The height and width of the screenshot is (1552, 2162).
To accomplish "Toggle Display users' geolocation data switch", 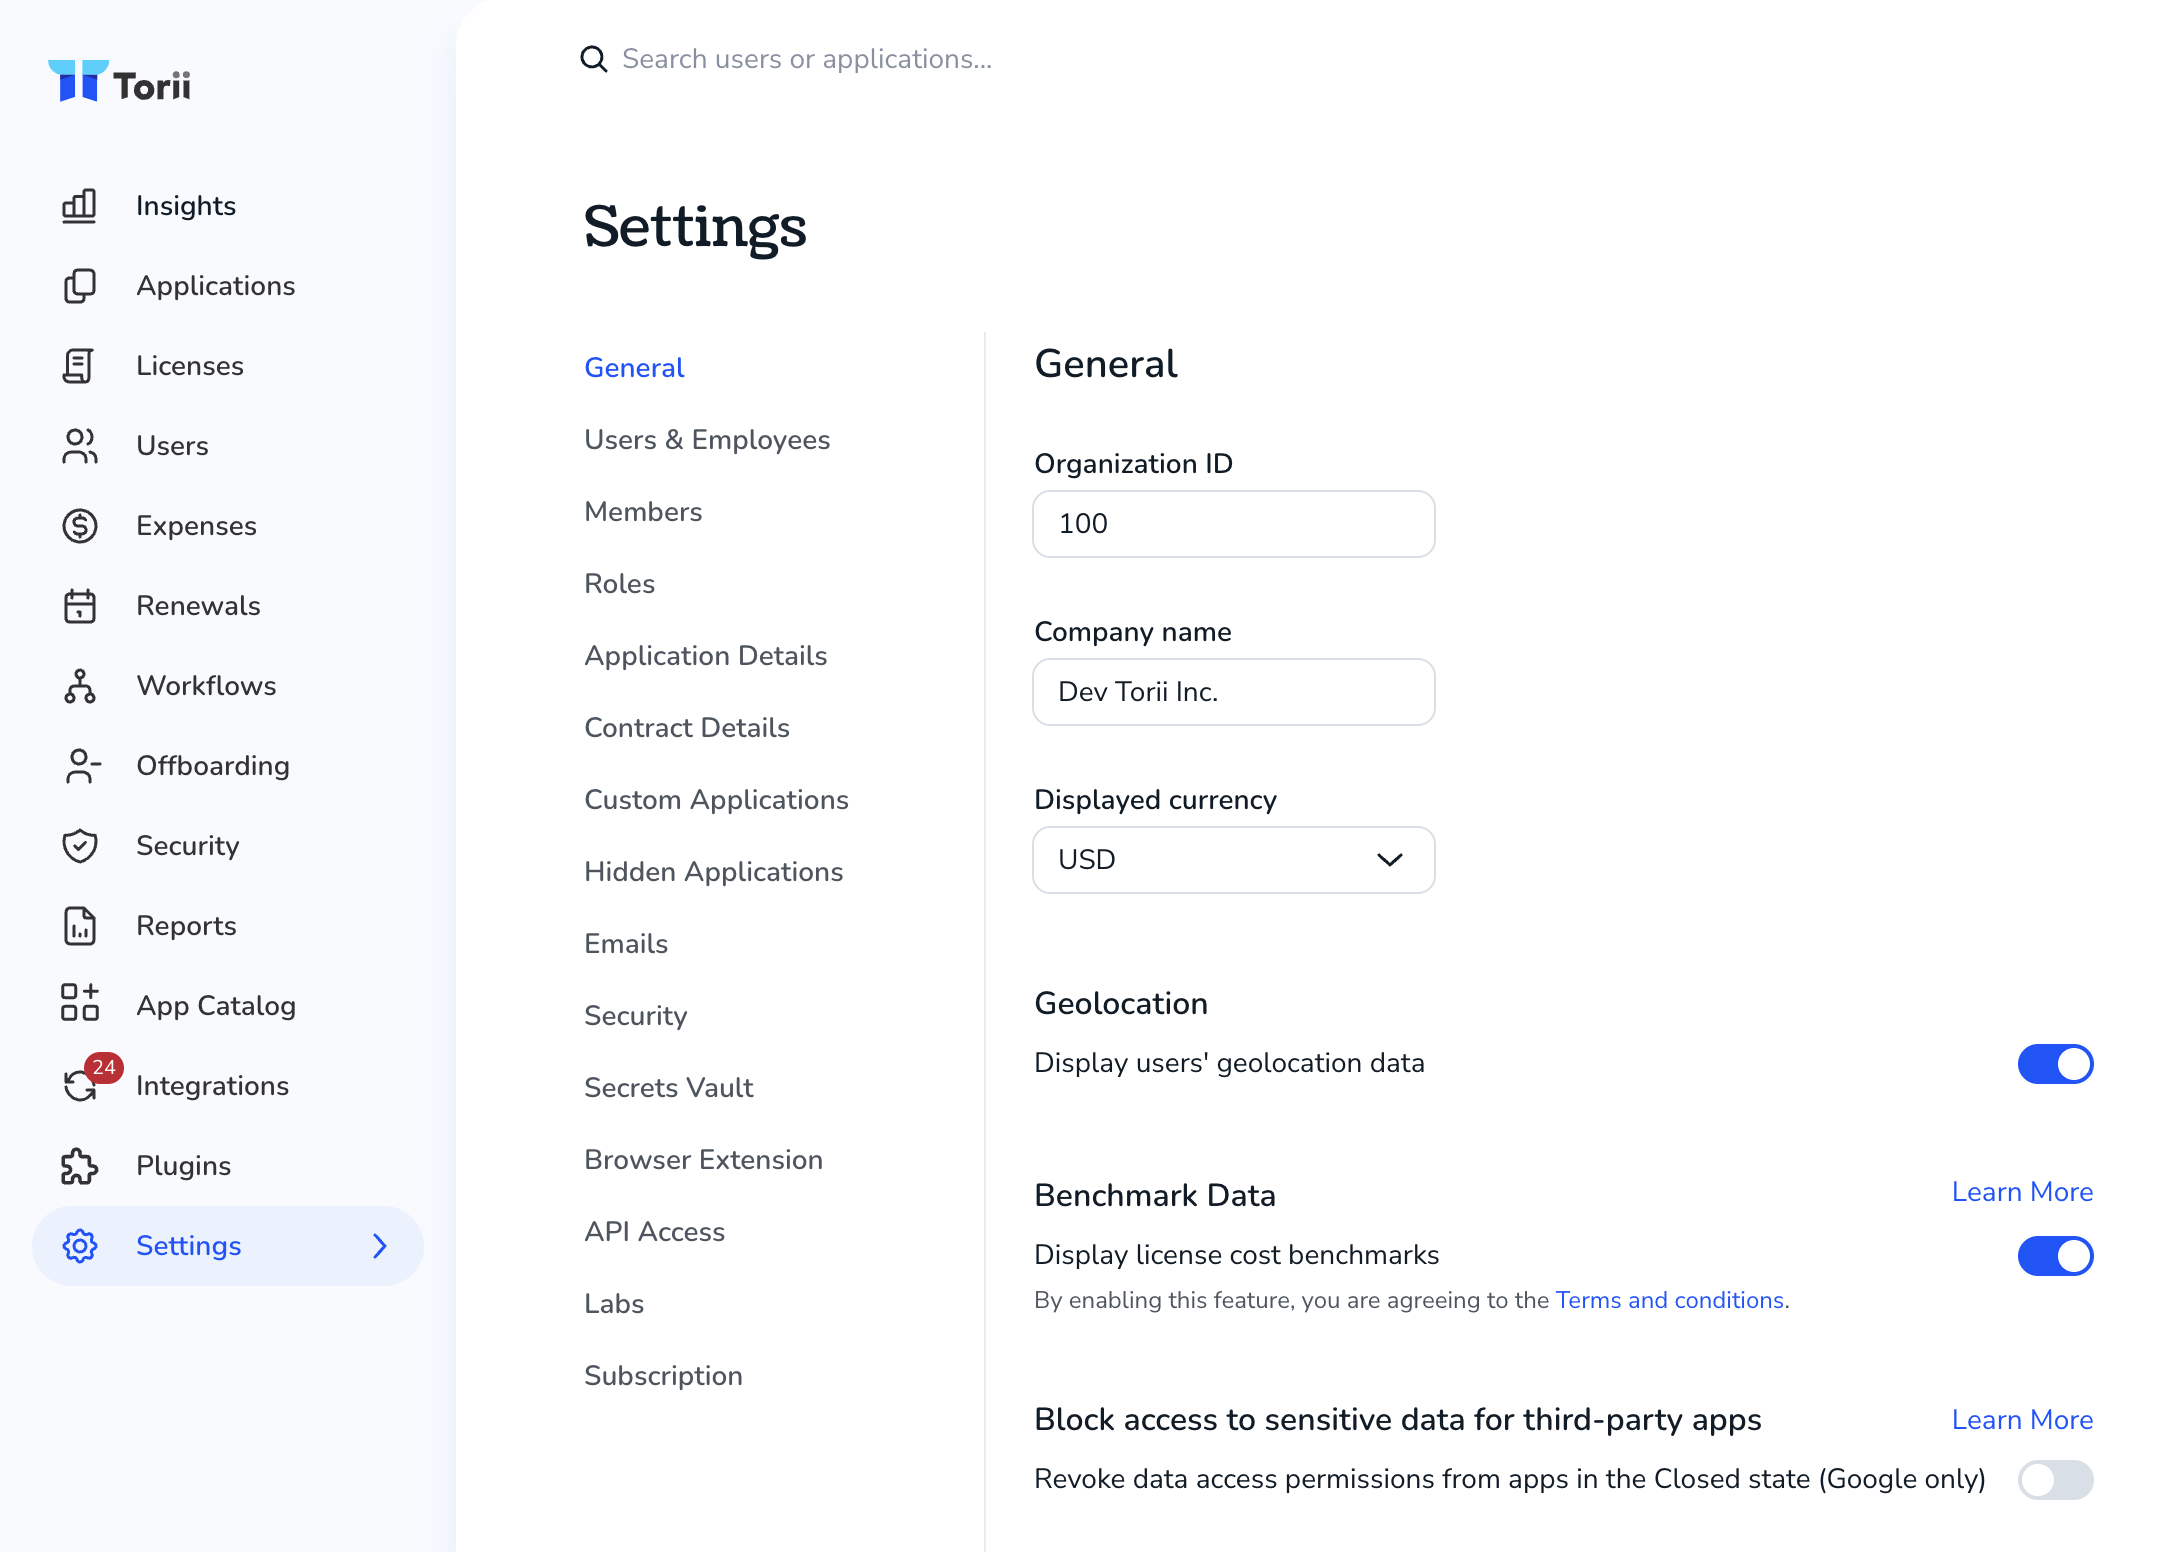I will [2055, 1064].
